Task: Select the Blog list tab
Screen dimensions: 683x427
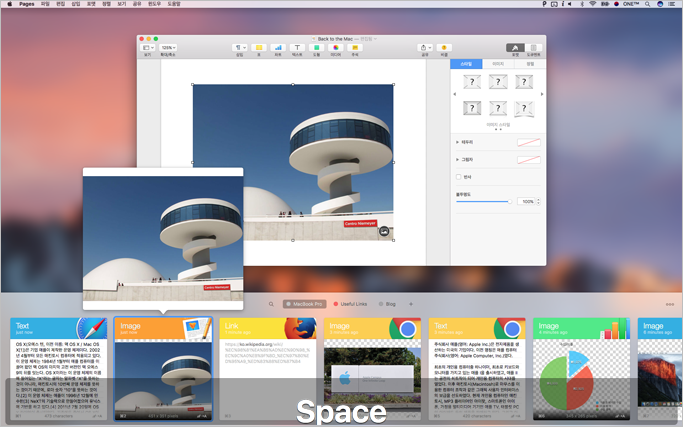Action: point(387,304)
